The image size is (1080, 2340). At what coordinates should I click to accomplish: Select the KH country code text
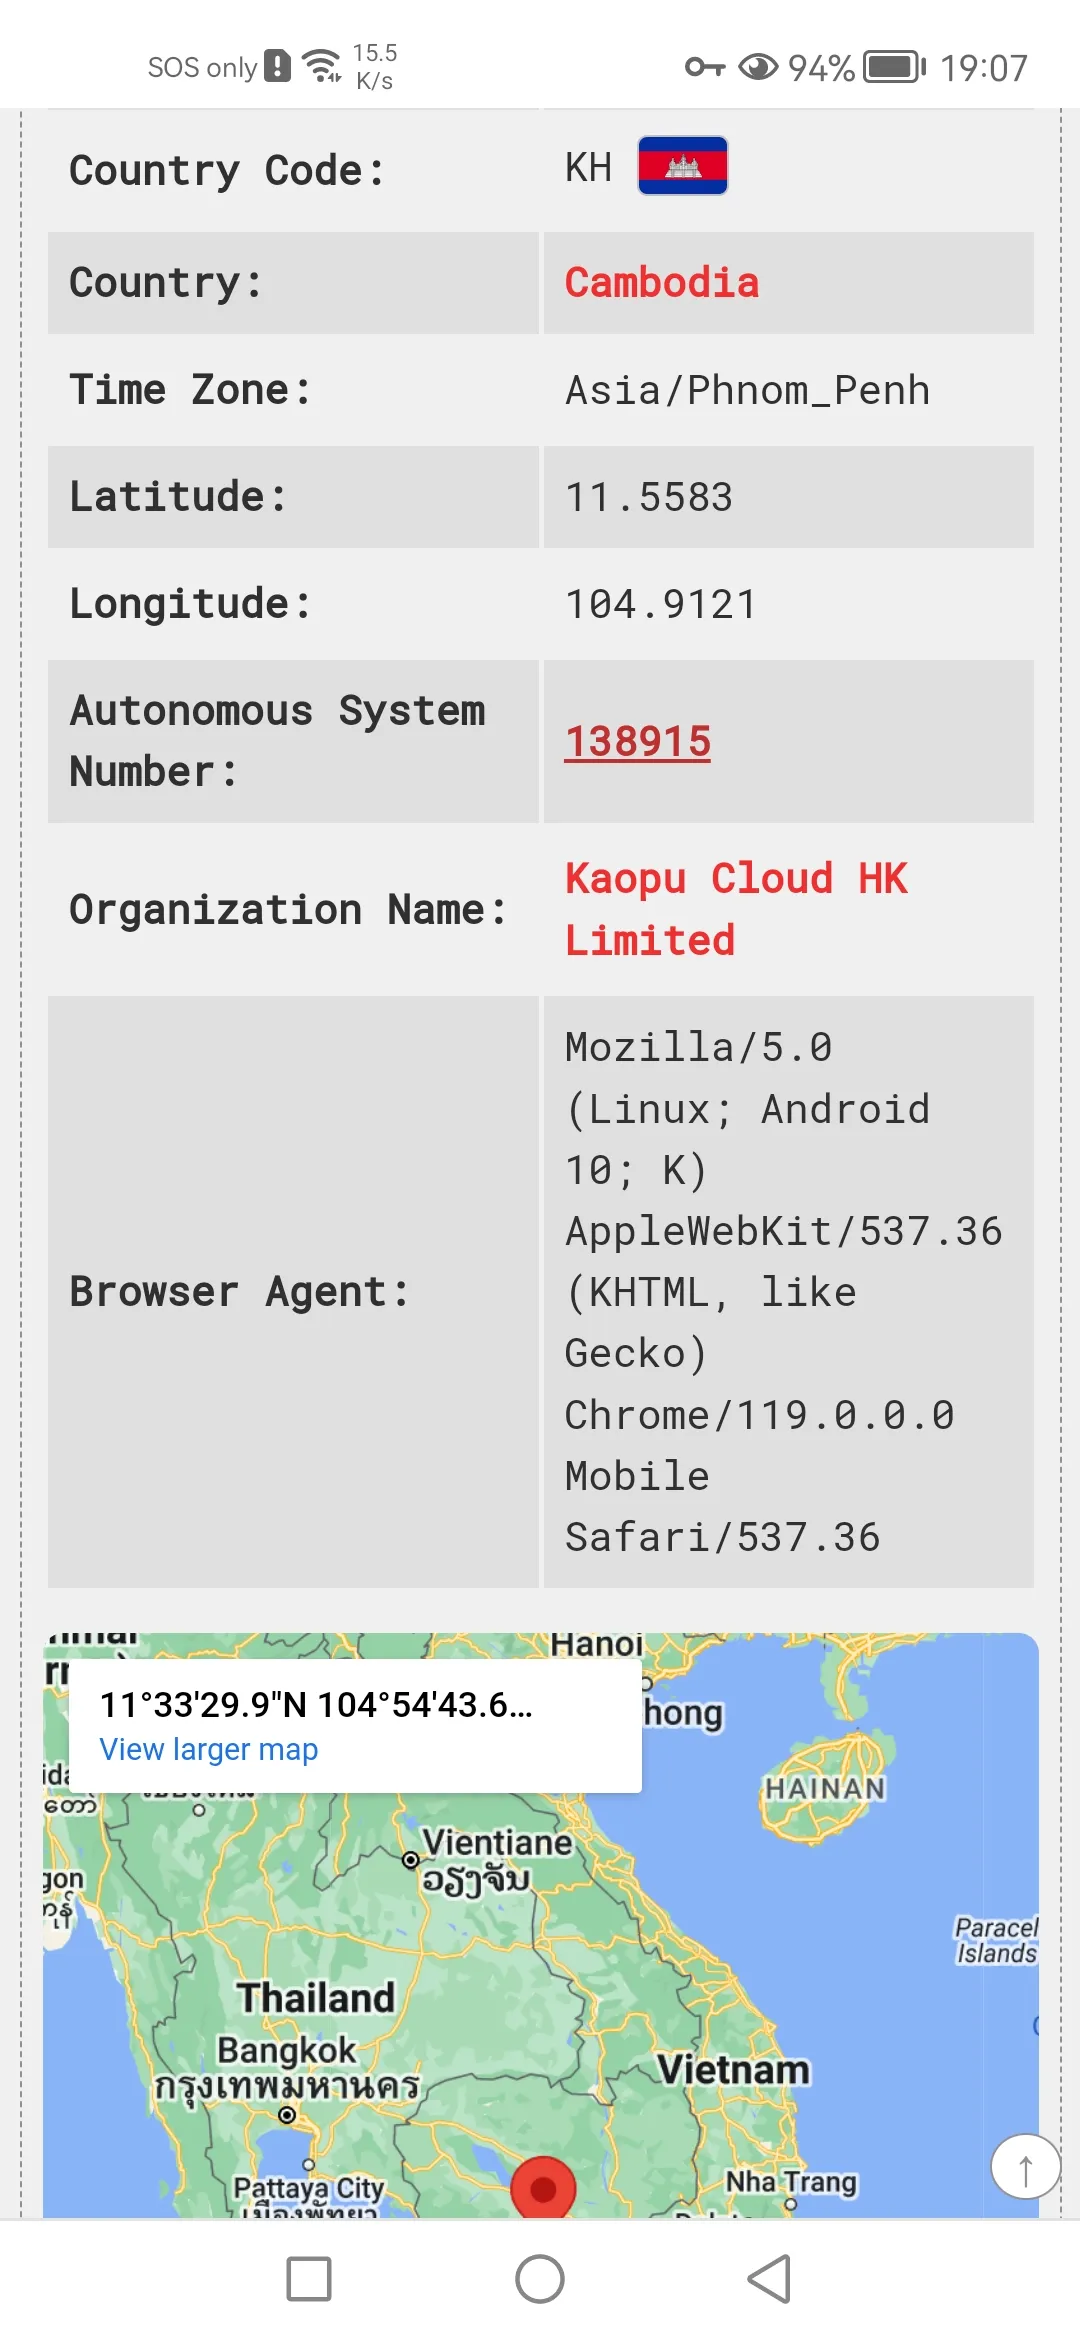point(589,167)
